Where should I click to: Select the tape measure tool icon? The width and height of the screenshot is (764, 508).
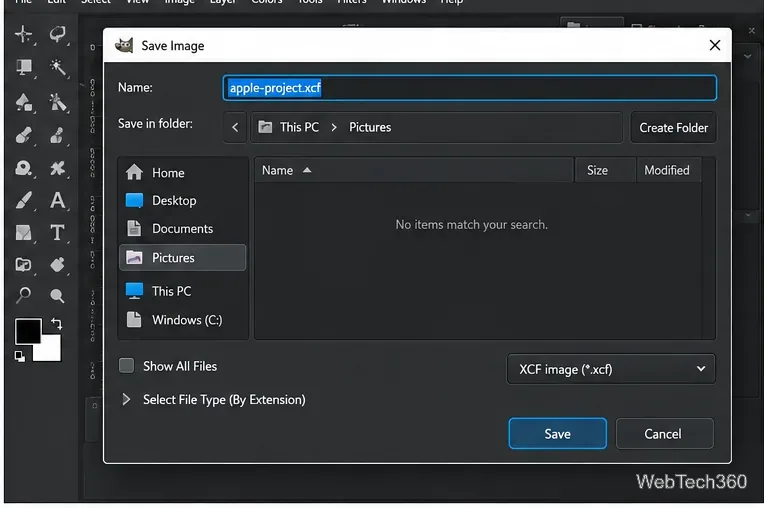[23, 168]
